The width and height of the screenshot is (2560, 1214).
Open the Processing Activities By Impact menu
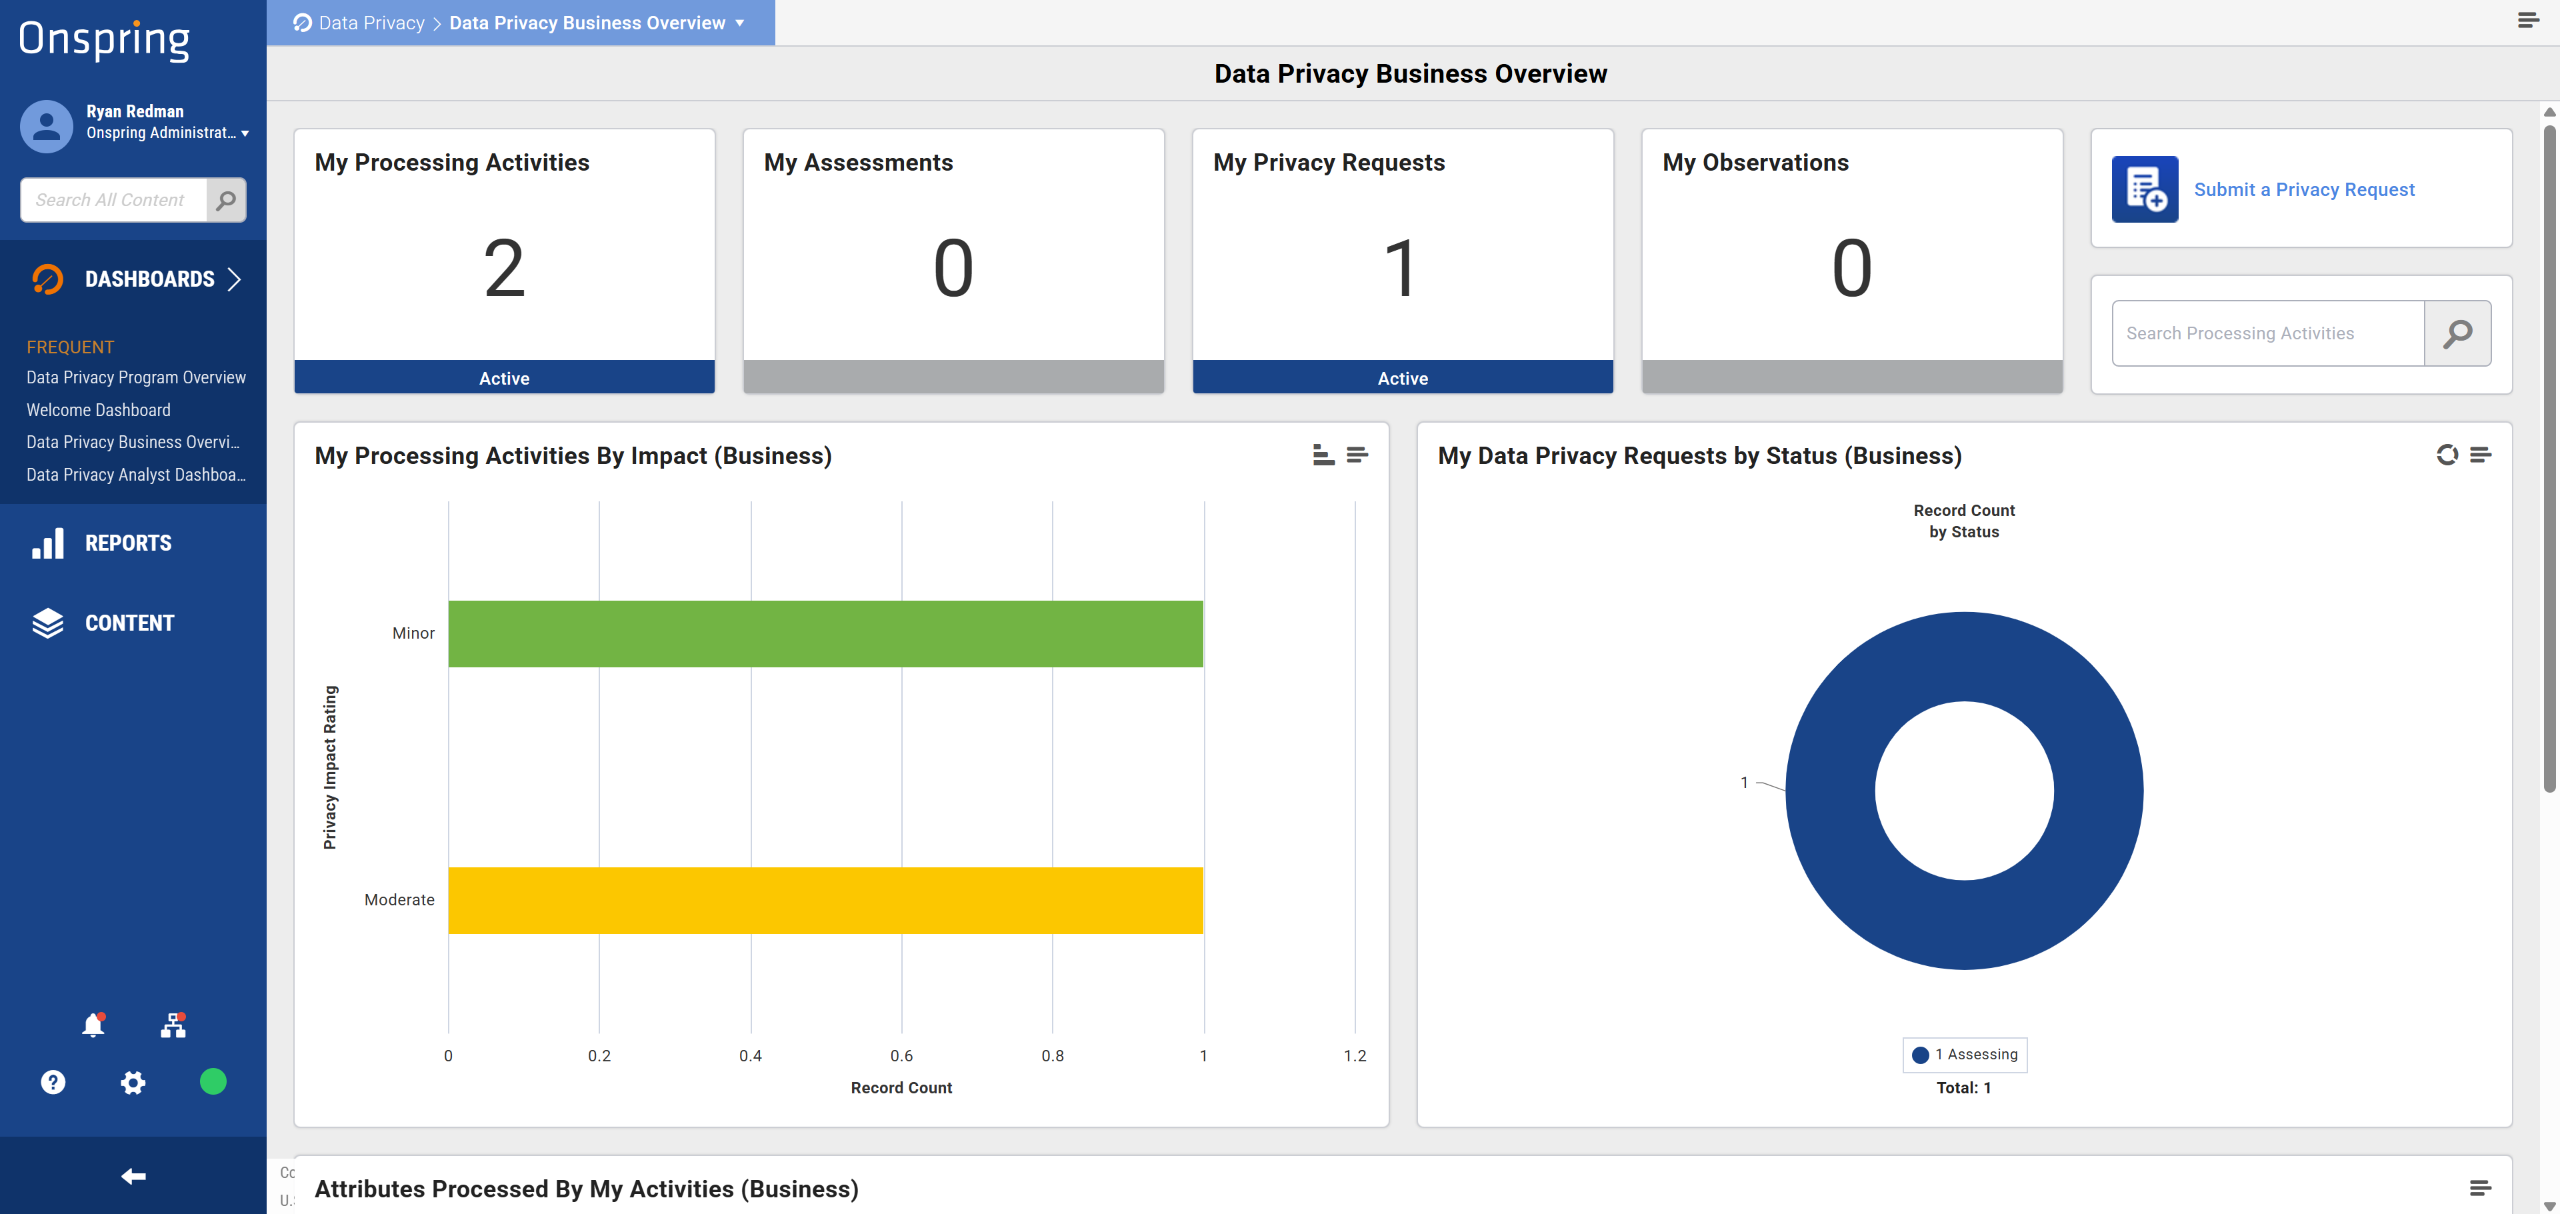point(1357,455)
